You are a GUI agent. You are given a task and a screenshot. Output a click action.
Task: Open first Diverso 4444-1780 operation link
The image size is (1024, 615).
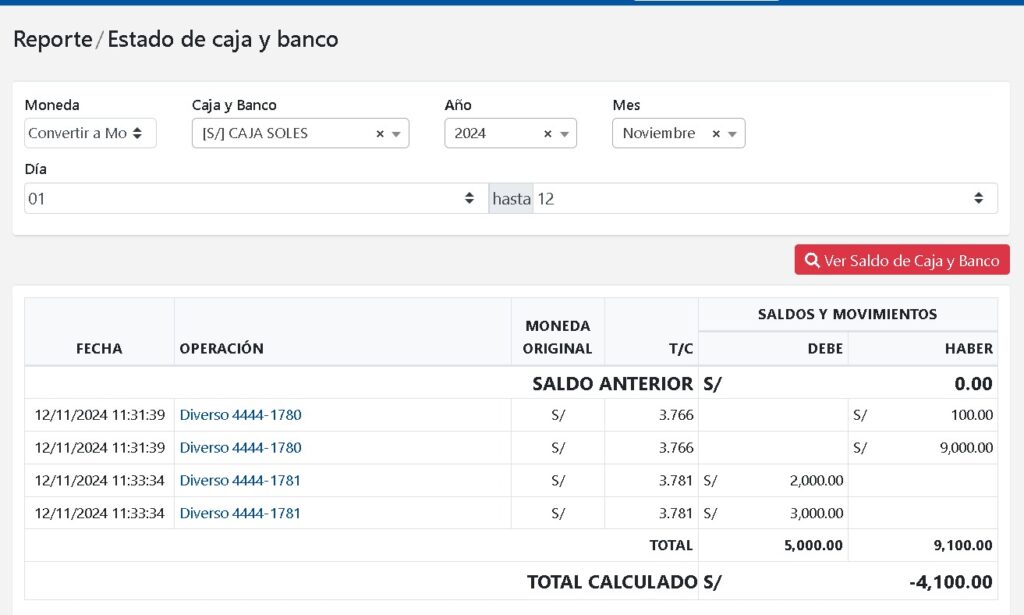coord(240,415)
